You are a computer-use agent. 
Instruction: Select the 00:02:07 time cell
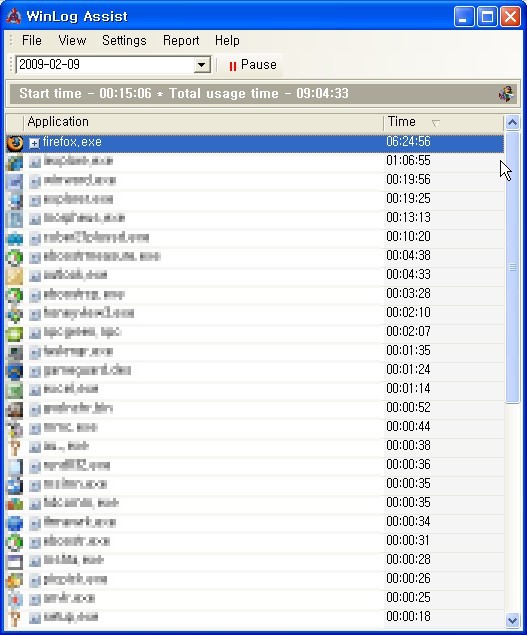(x=408, y=332)
